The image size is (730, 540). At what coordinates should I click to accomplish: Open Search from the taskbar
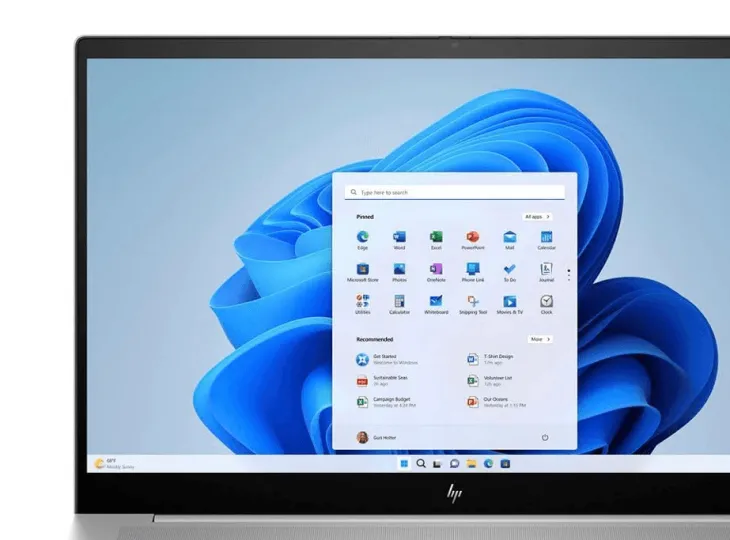[421, 464]
